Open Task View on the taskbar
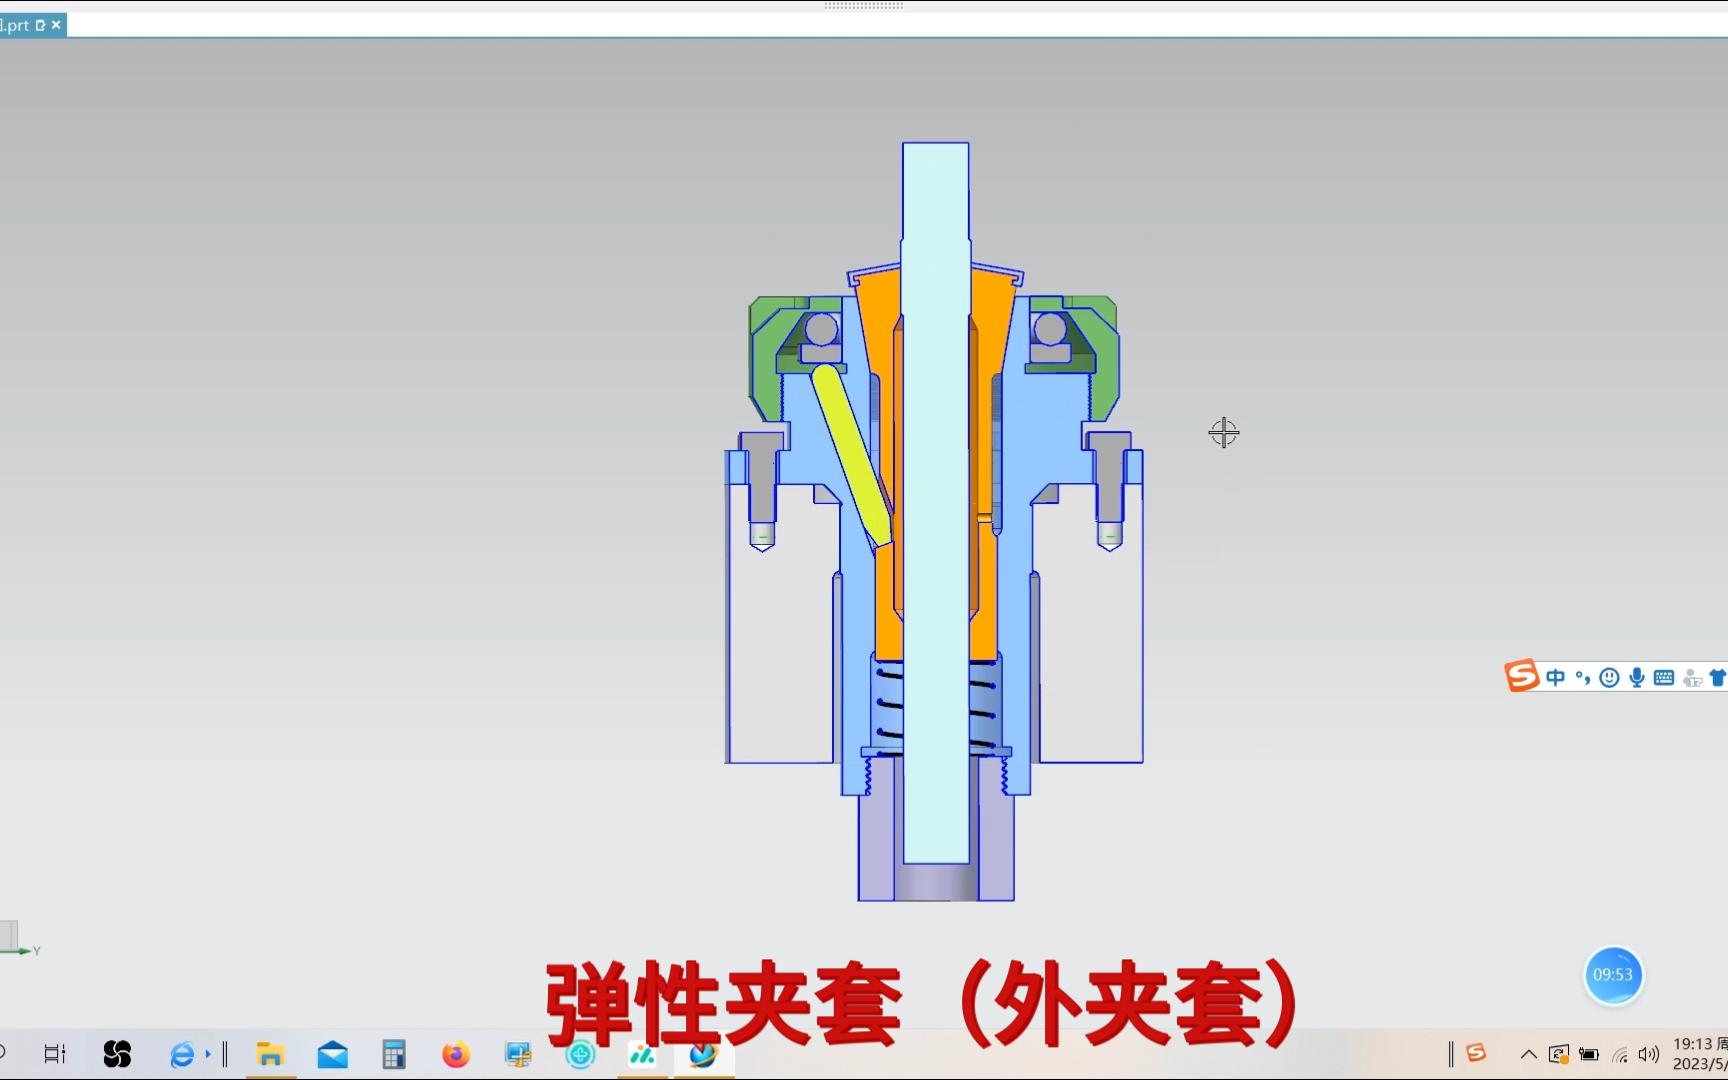 tap(55, 1054)
